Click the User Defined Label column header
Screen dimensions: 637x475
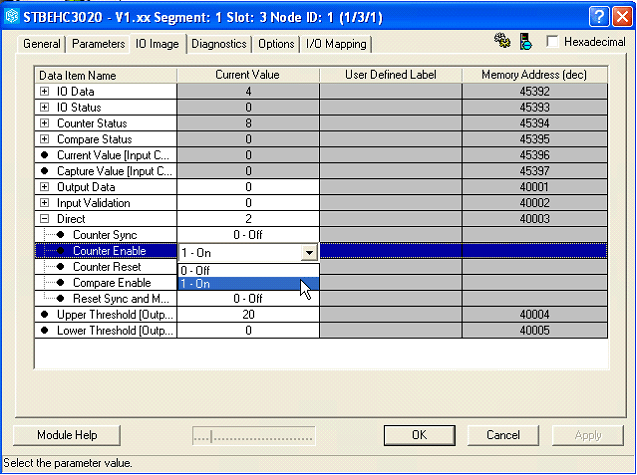click(x=391, y=75)
